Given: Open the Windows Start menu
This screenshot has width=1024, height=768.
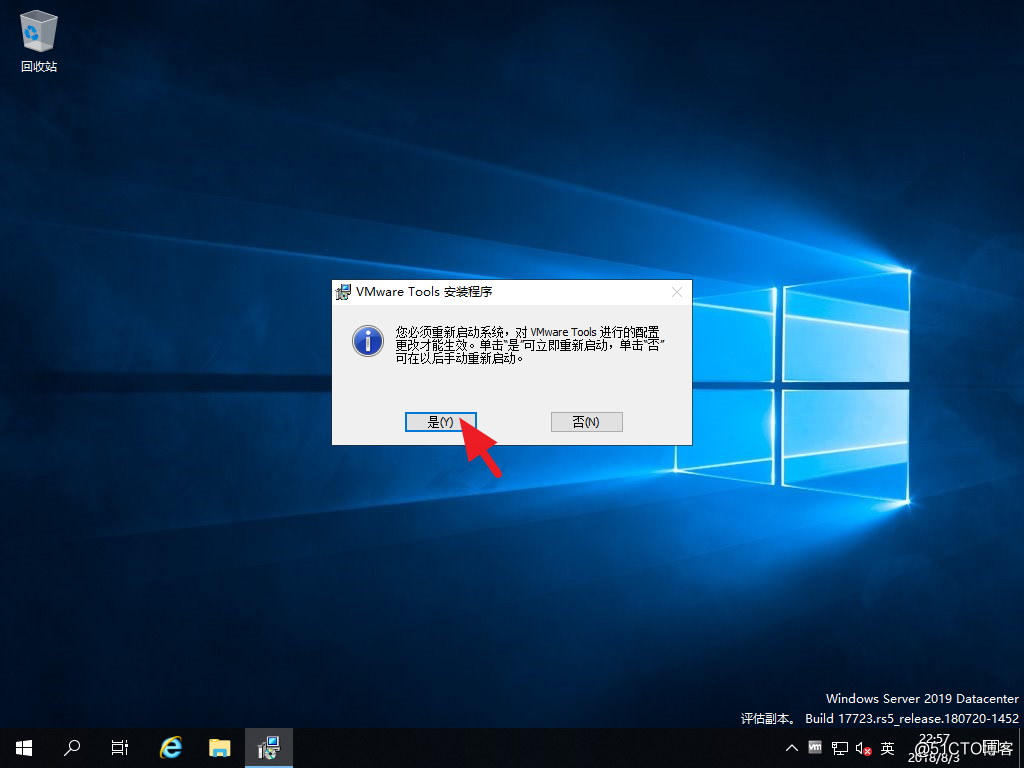Looking at the screenshot, I should (24, 748).
